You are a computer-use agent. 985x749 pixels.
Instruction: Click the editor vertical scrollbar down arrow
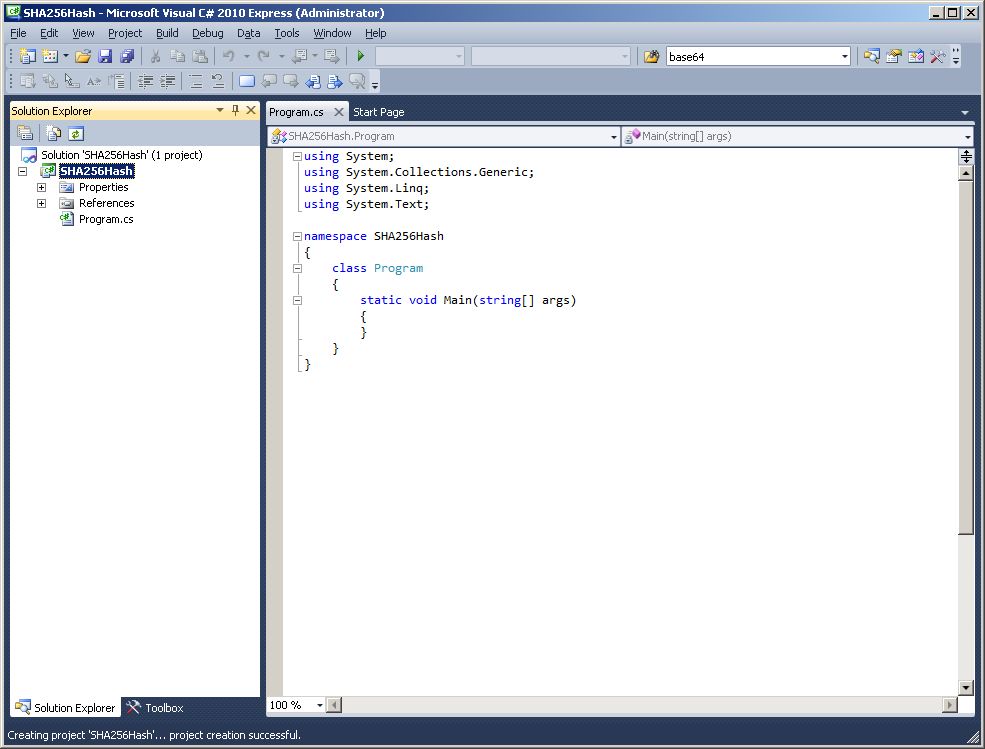click(x=965, y=687)
